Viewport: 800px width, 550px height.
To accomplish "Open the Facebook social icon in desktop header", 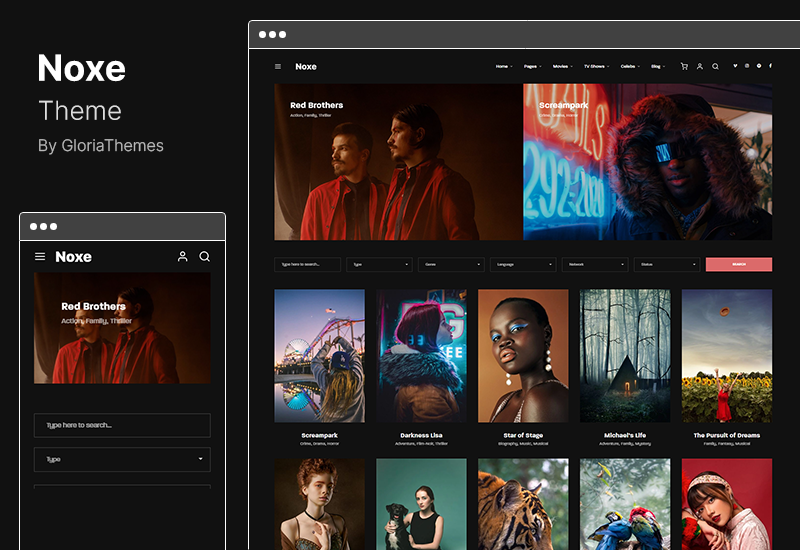I will click(770, 66).
